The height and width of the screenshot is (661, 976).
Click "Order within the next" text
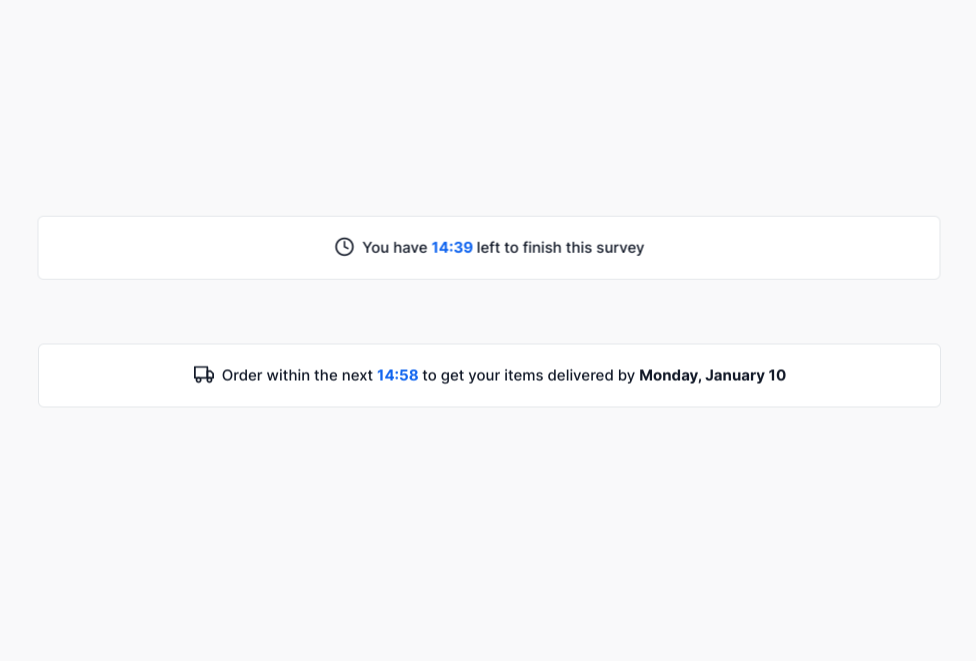[x=297, y=375]
